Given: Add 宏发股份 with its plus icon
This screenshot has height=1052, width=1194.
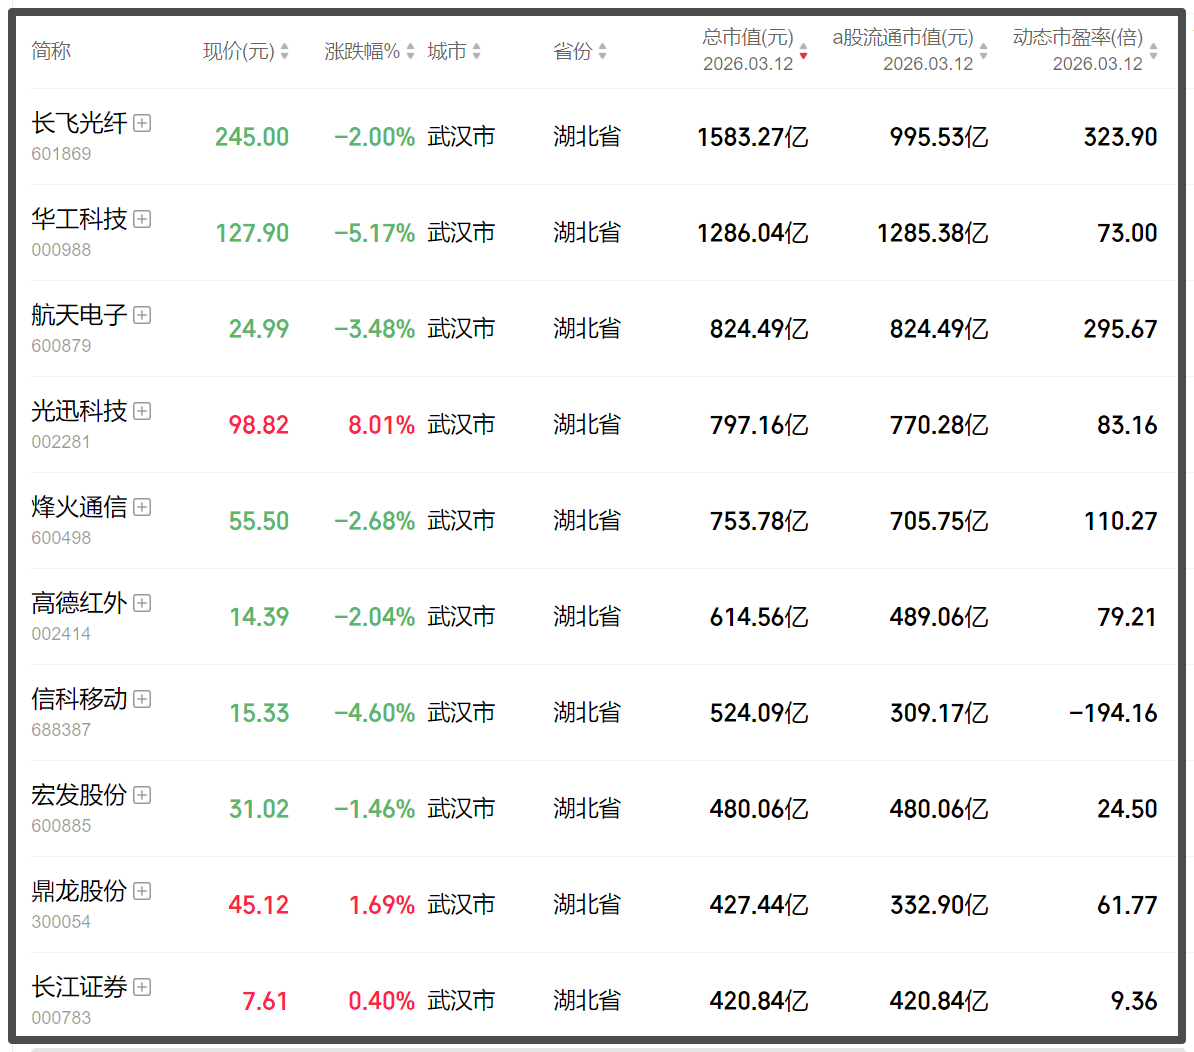Looking at the screenshot, I should (x=142, y=795).
